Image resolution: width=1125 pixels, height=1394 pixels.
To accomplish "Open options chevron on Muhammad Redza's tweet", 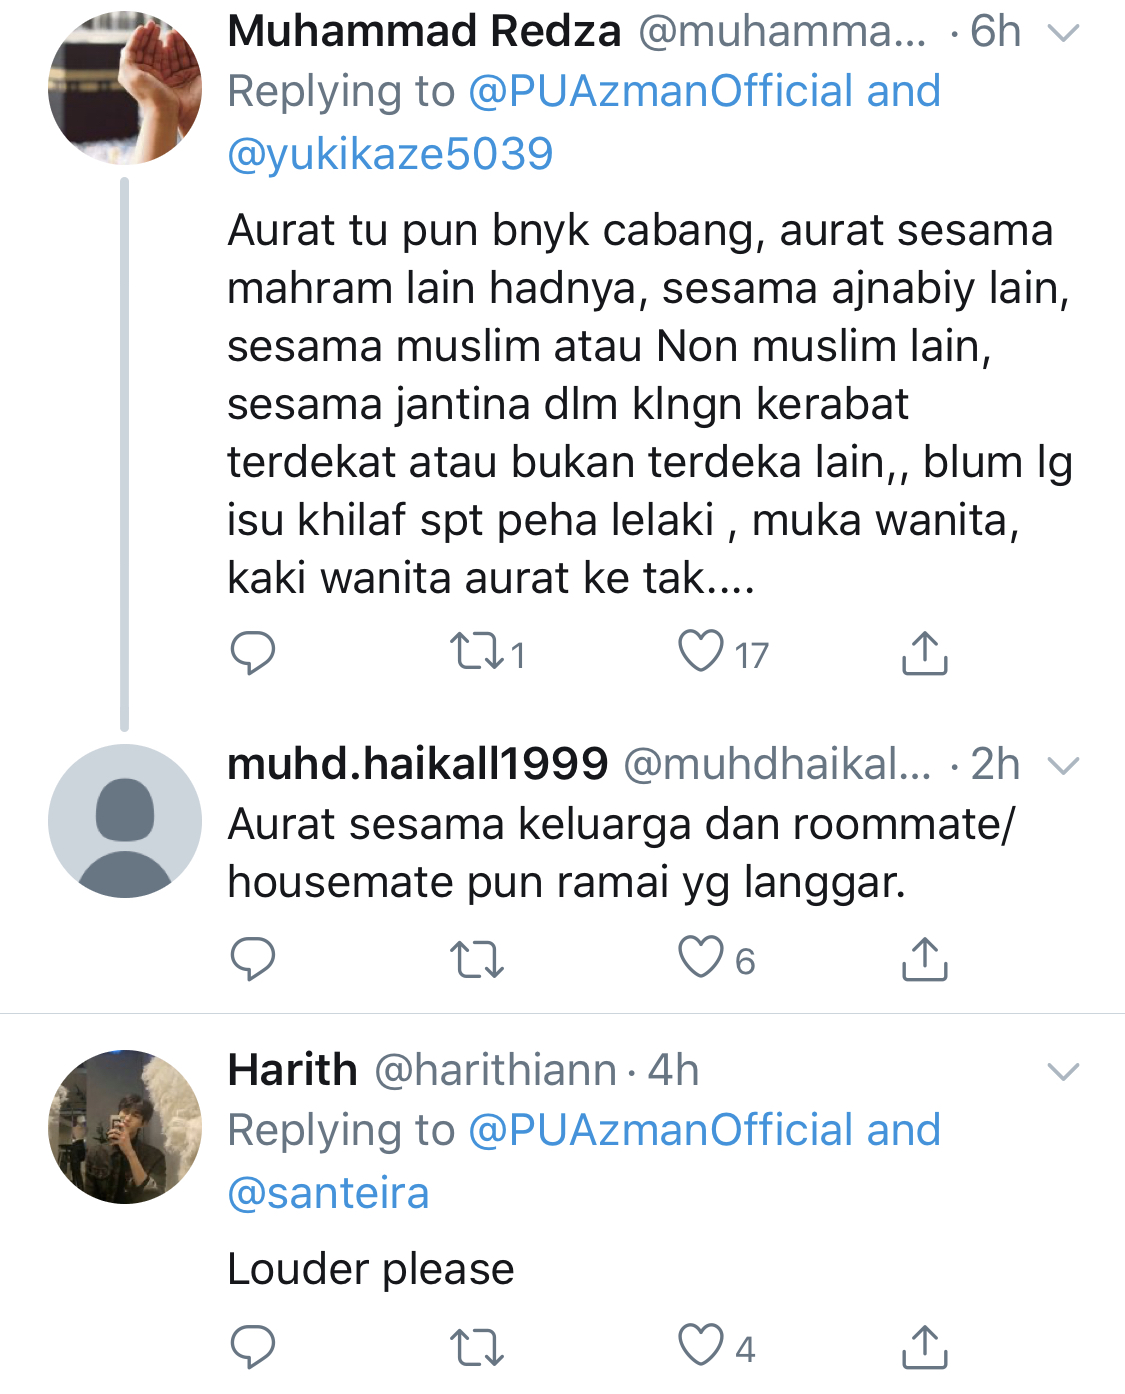I will (1062, 33).
